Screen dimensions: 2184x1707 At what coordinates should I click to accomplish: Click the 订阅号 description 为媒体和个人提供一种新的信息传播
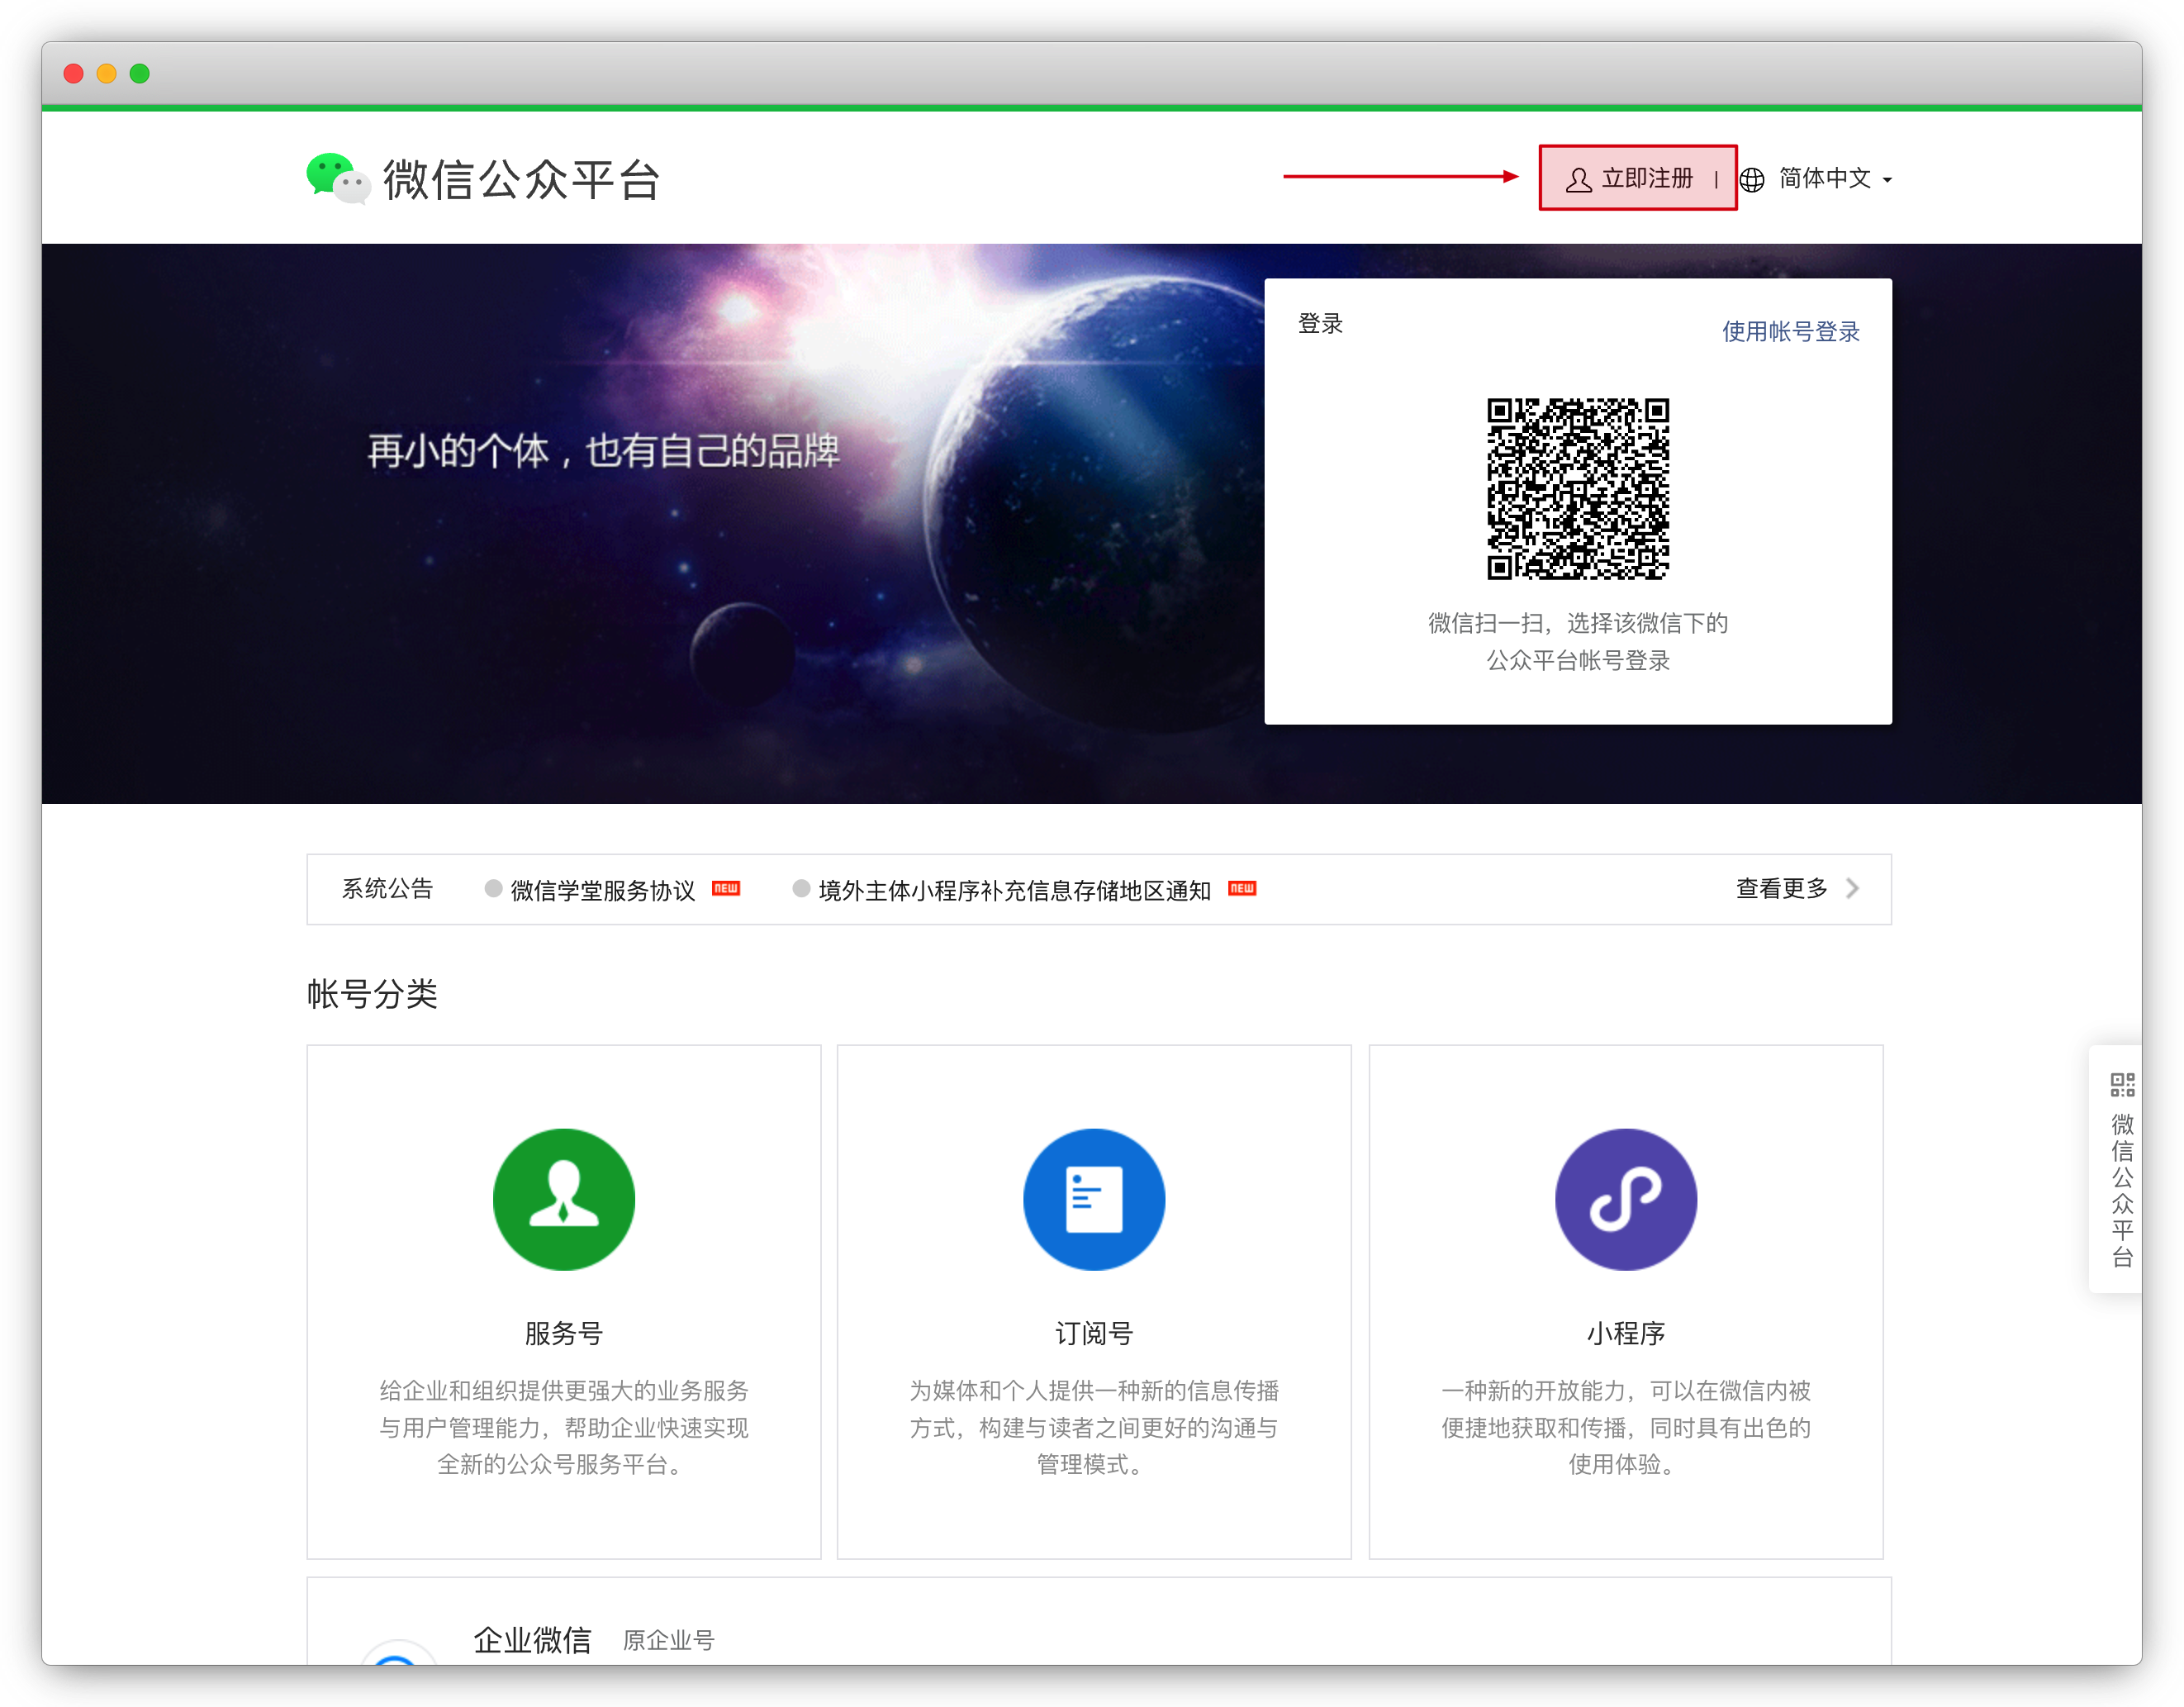[1094, 1390]
